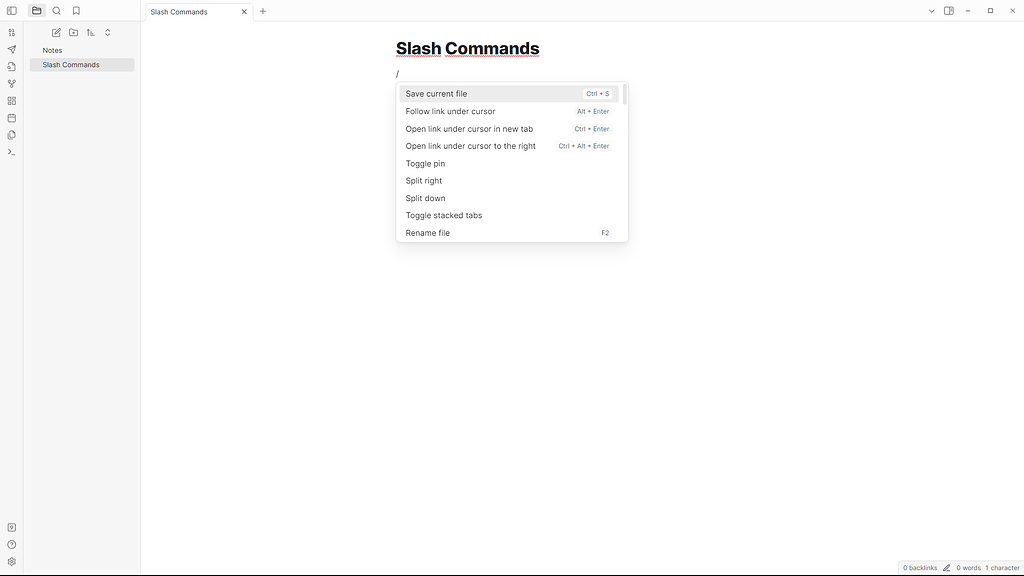Change sort order of the file list
This screenshot has width=1024, height=576.
(90, 32)
